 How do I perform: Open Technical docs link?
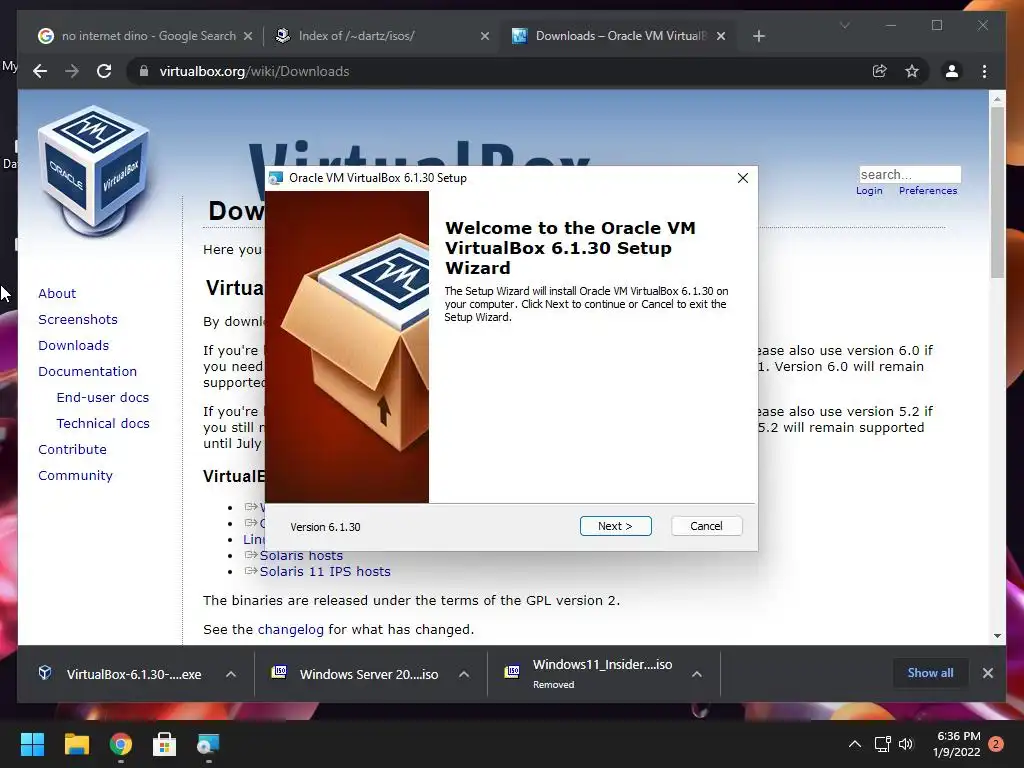[x=103, y=423]
